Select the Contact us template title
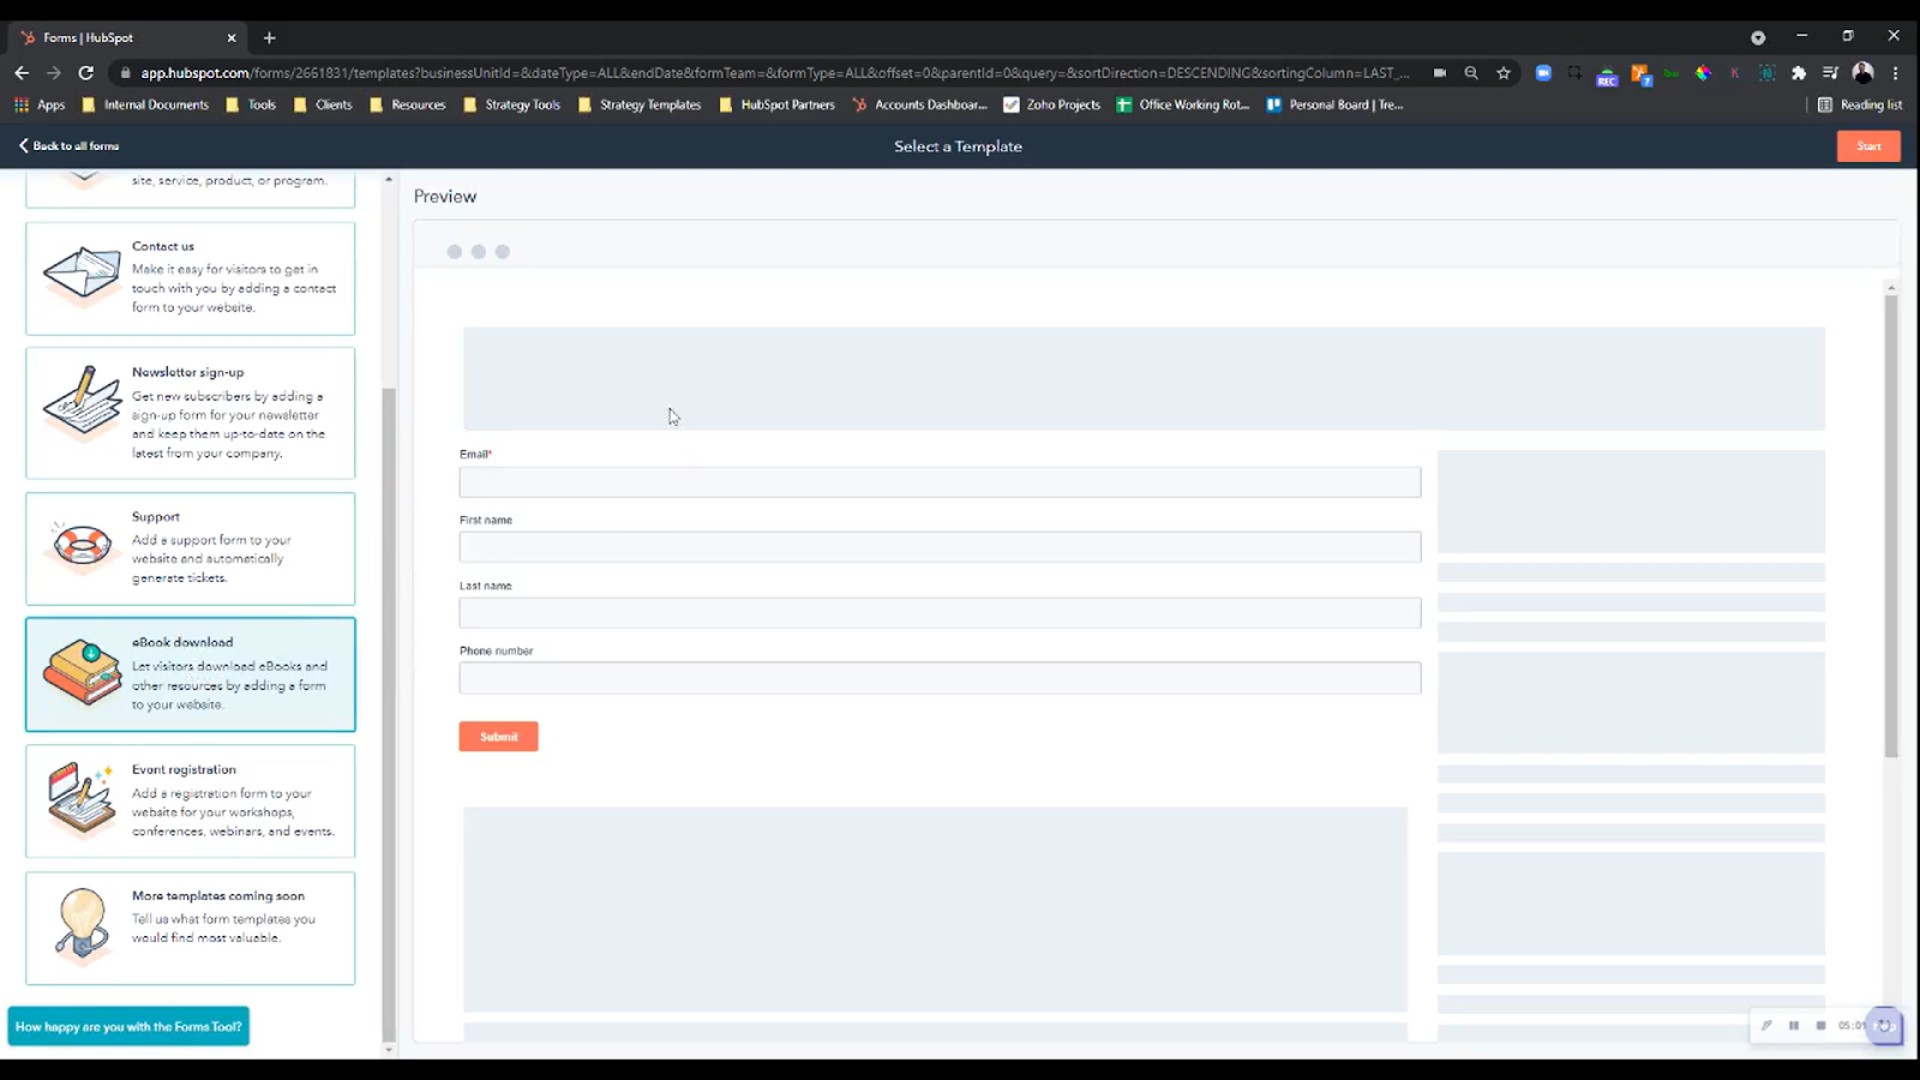 (x=163, y=246)
